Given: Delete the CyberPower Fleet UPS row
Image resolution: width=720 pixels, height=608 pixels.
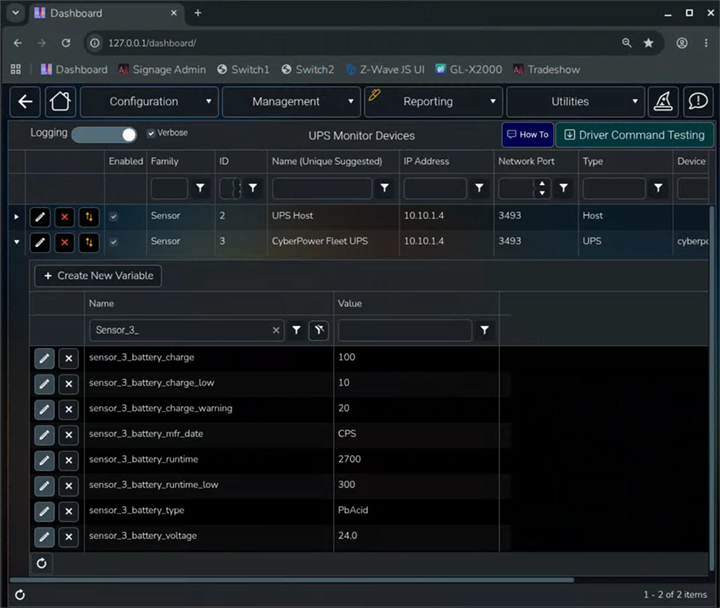Looking at the screenshot, I should [65, 242].
